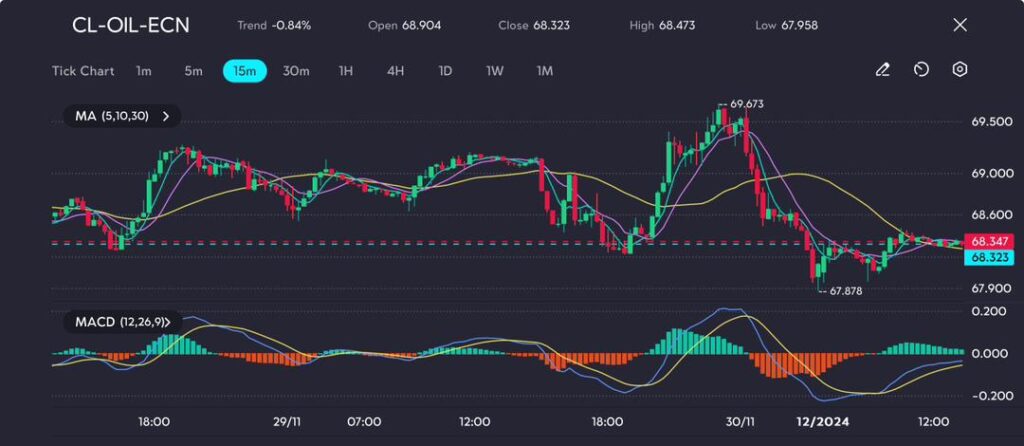The width and height of the screenshot is (1024, 446).
Task: Click the 69.673 high price marker
Action: pos(745,104)
